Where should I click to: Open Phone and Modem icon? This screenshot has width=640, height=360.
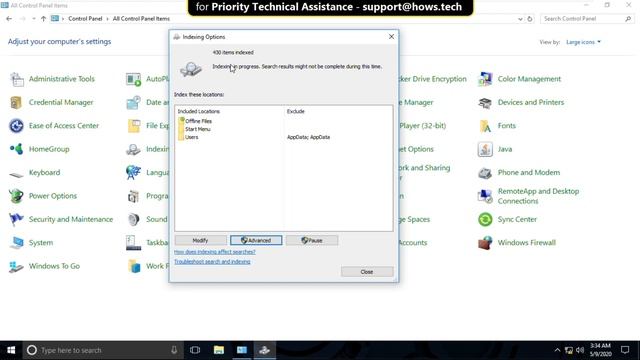(485, 173)
